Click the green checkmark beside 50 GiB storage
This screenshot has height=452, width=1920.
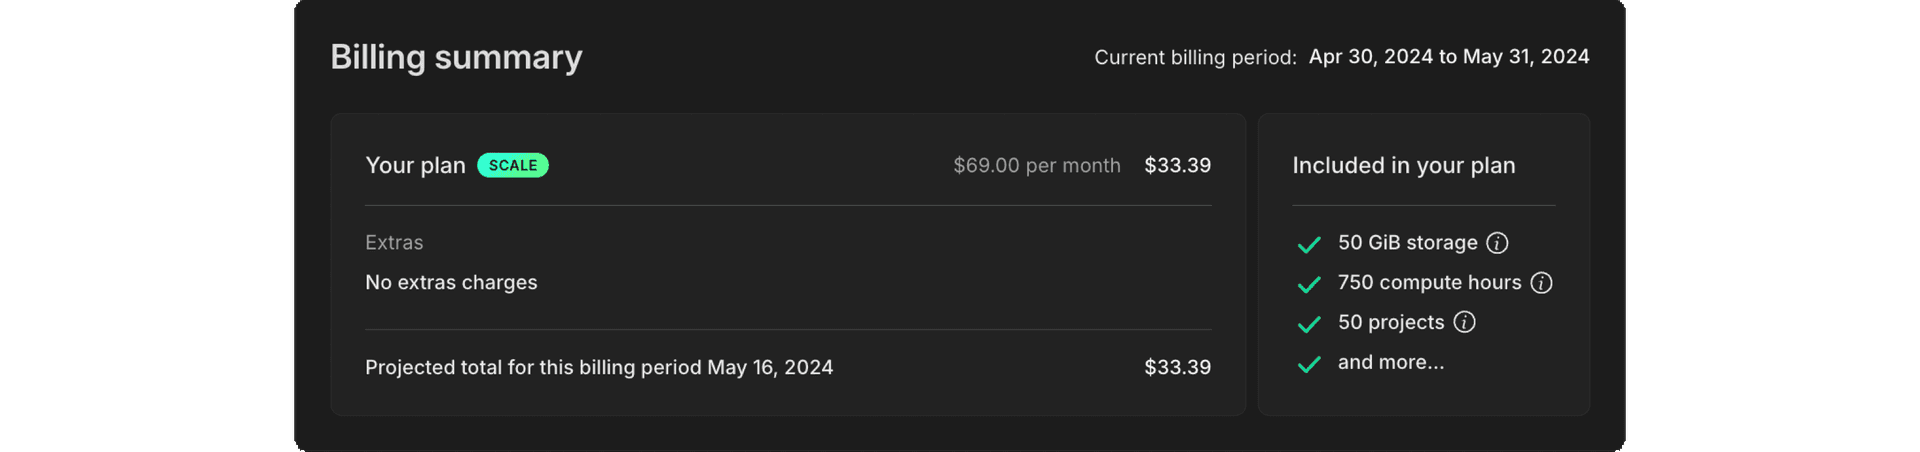click(1309, 244)
